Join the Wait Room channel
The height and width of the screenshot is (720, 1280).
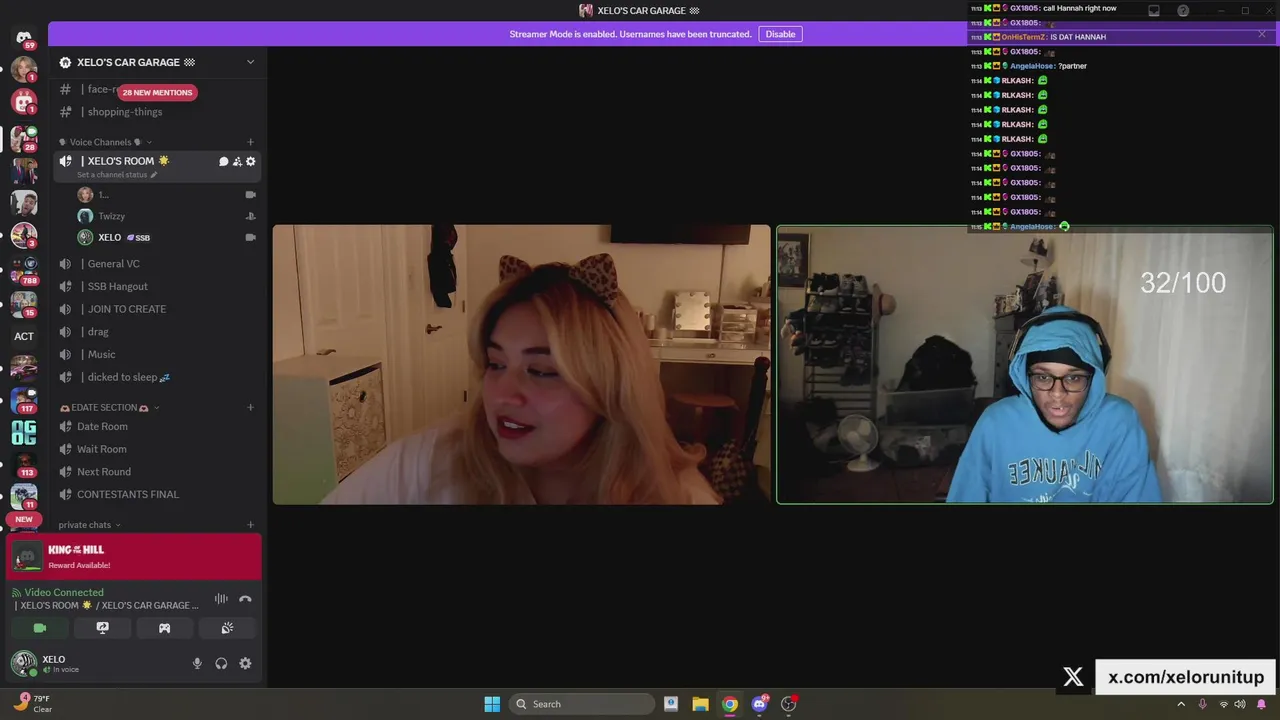pos(157,449)
